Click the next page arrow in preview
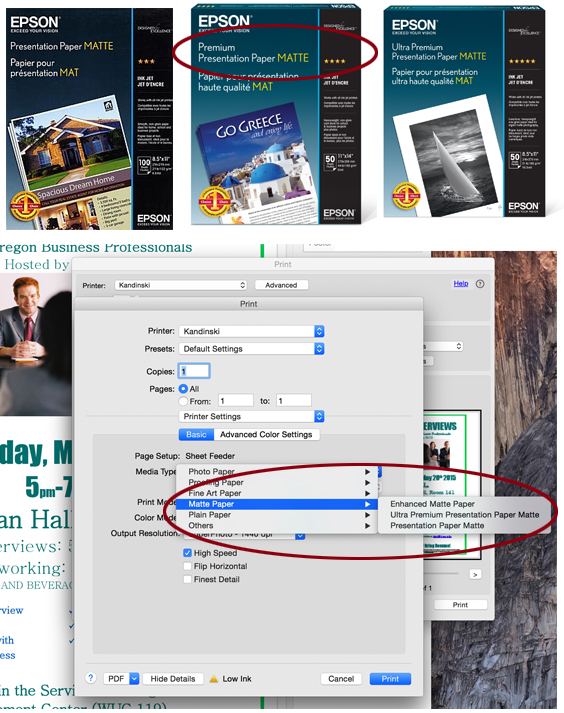 coord(475,575)
